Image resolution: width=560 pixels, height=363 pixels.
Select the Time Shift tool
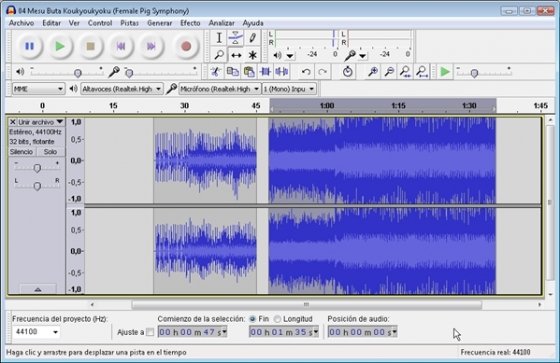coord(235,55)
